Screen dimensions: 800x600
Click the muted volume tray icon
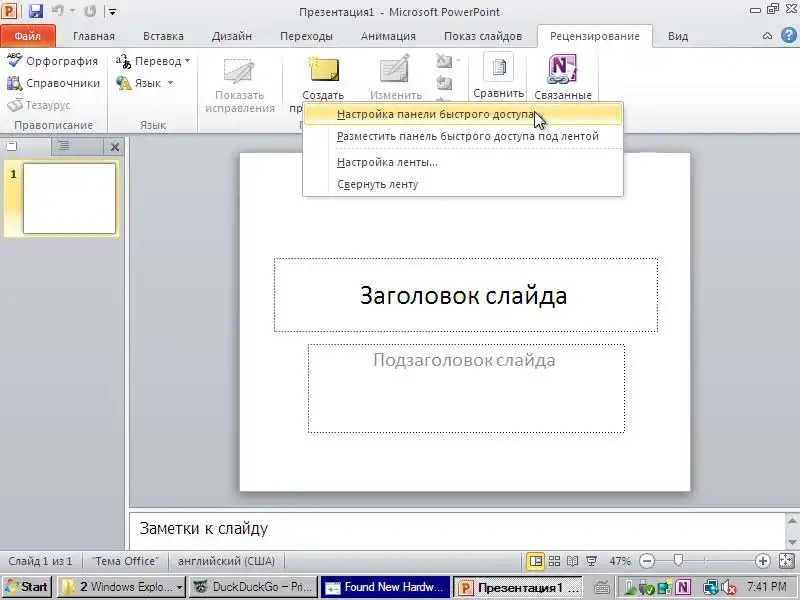click(x=729, y=587)
